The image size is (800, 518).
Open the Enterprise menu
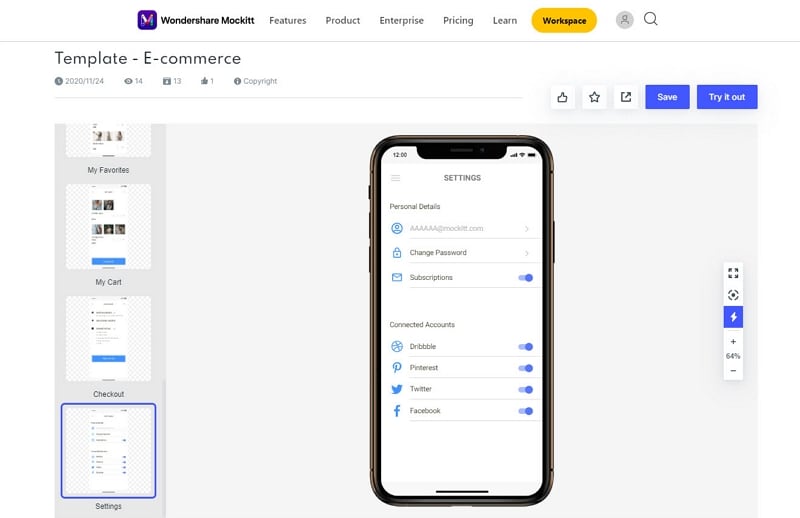[402, 20]
